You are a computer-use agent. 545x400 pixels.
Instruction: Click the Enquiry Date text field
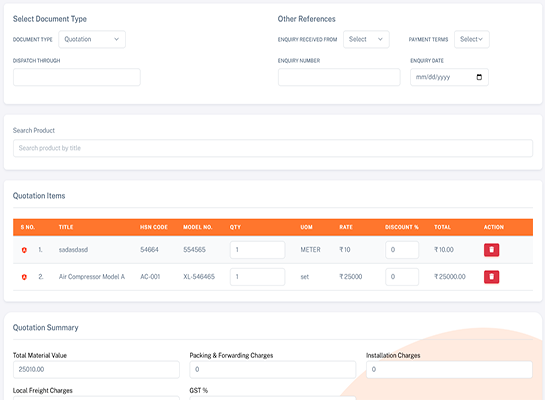(449, 77)
